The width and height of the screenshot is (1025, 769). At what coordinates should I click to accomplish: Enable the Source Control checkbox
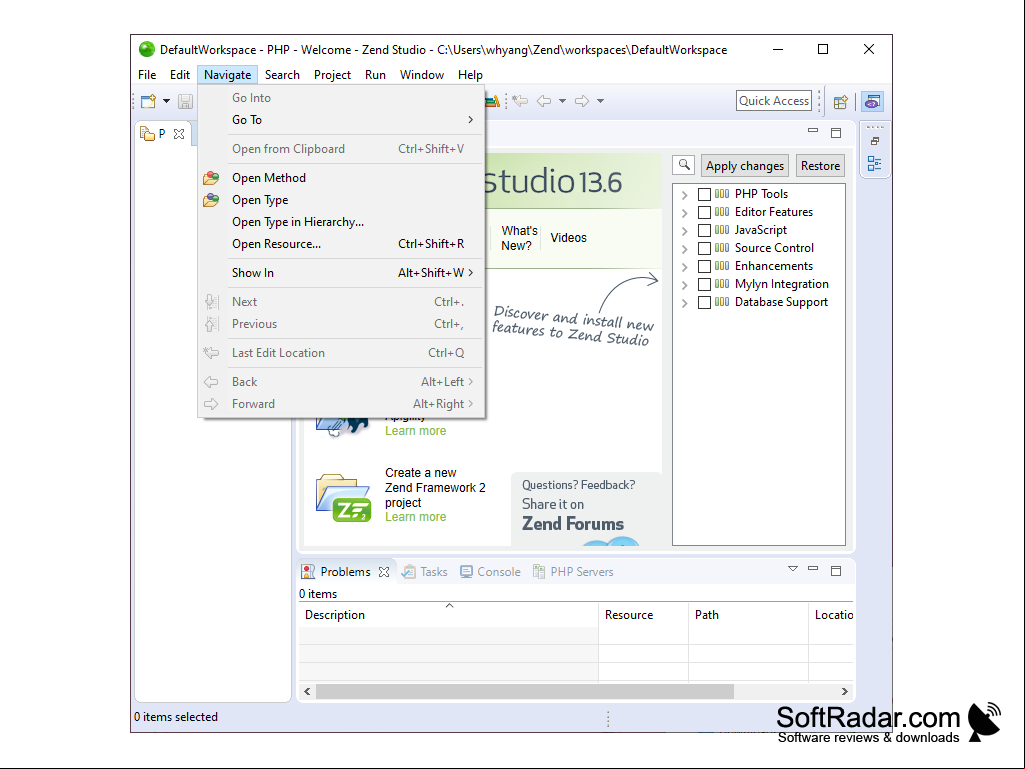pos(704,248)
